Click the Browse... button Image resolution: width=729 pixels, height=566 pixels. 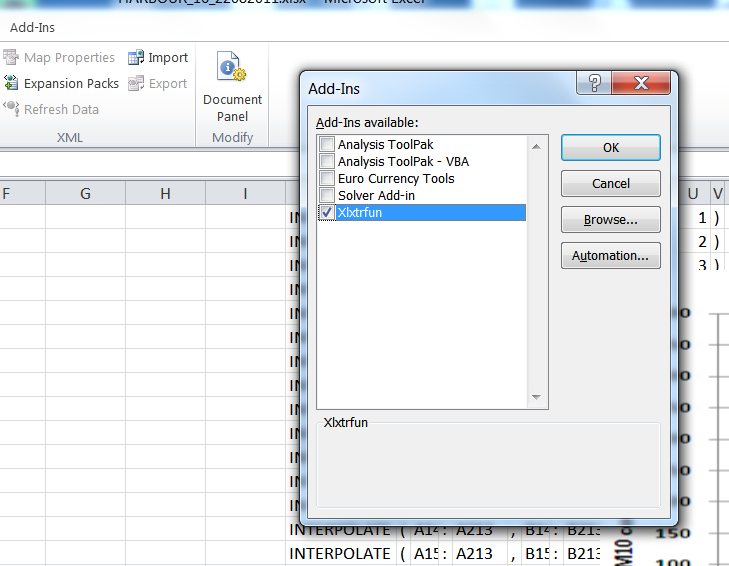[x=610, y=220]
